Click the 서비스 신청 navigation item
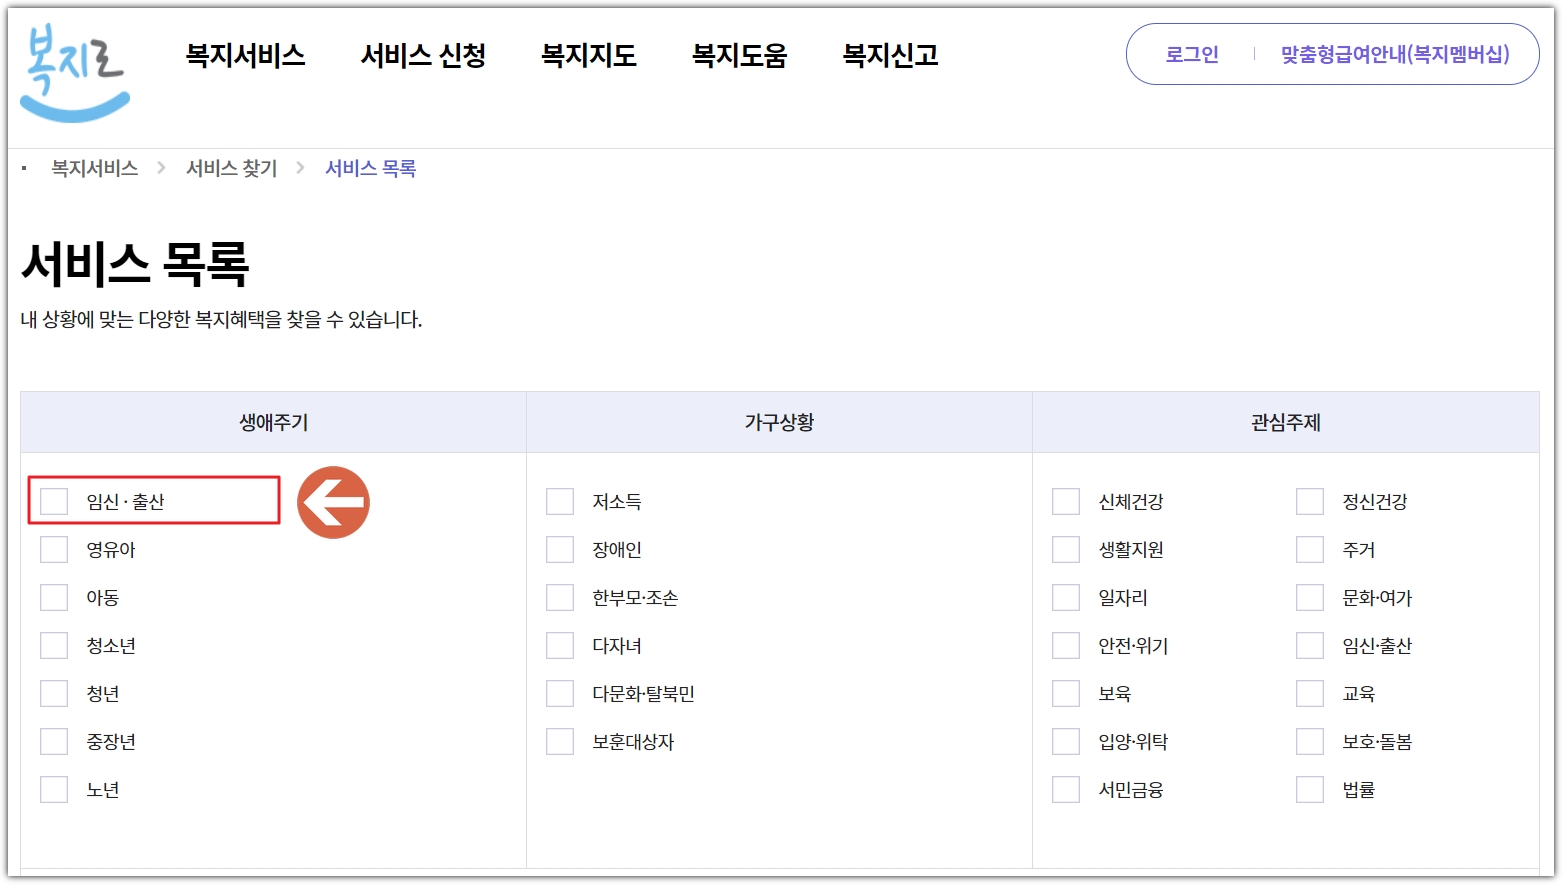The width and height of the screenshot is (1563, 885). pyautogui.click(x=423, y=57)
